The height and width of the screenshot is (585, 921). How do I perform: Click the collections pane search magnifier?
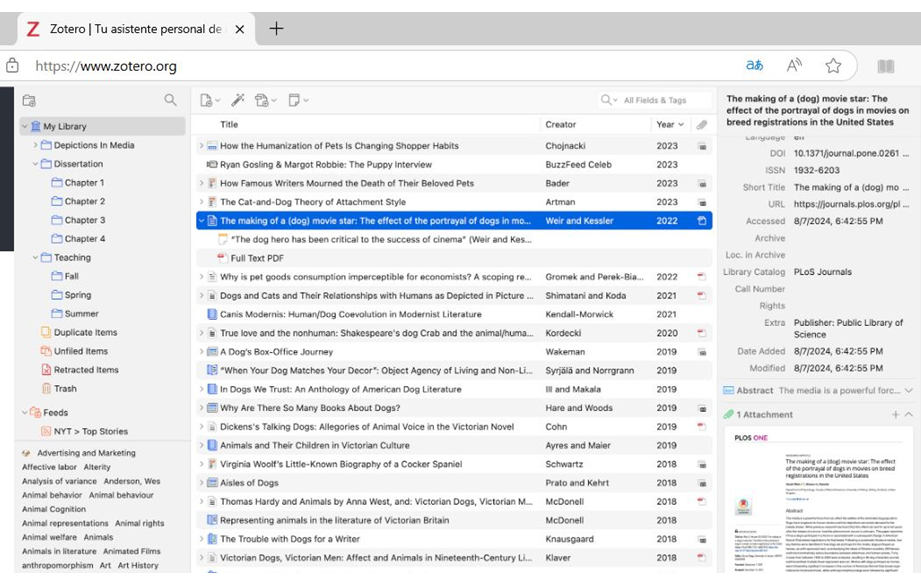click(x=170, y=100)
